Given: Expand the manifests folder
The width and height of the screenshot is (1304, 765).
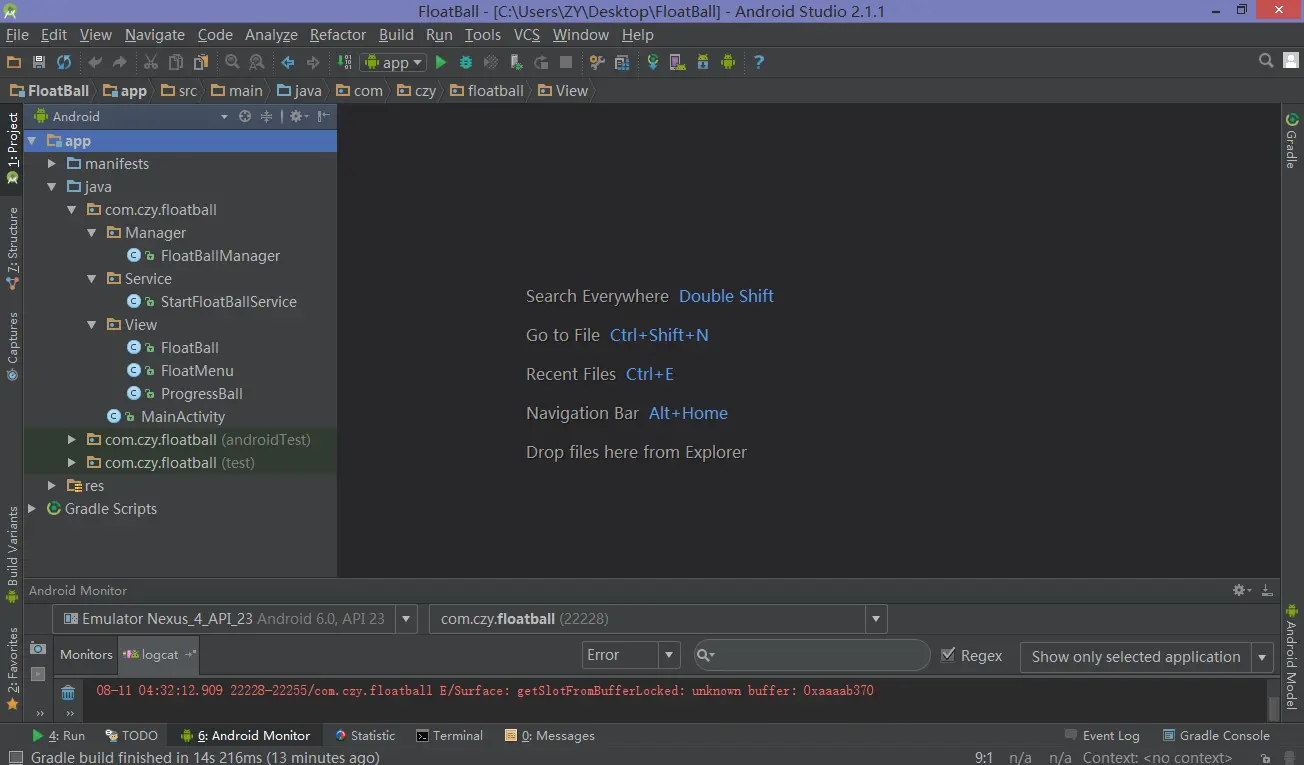Looking at the screenshot, I should point(52,163).
